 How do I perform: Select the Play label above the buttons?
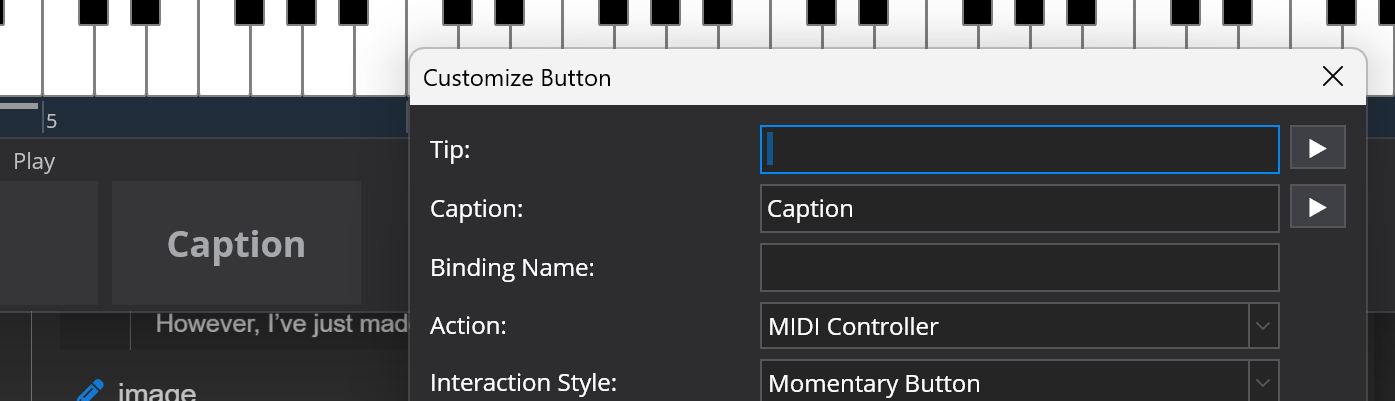tap(34, 162)
